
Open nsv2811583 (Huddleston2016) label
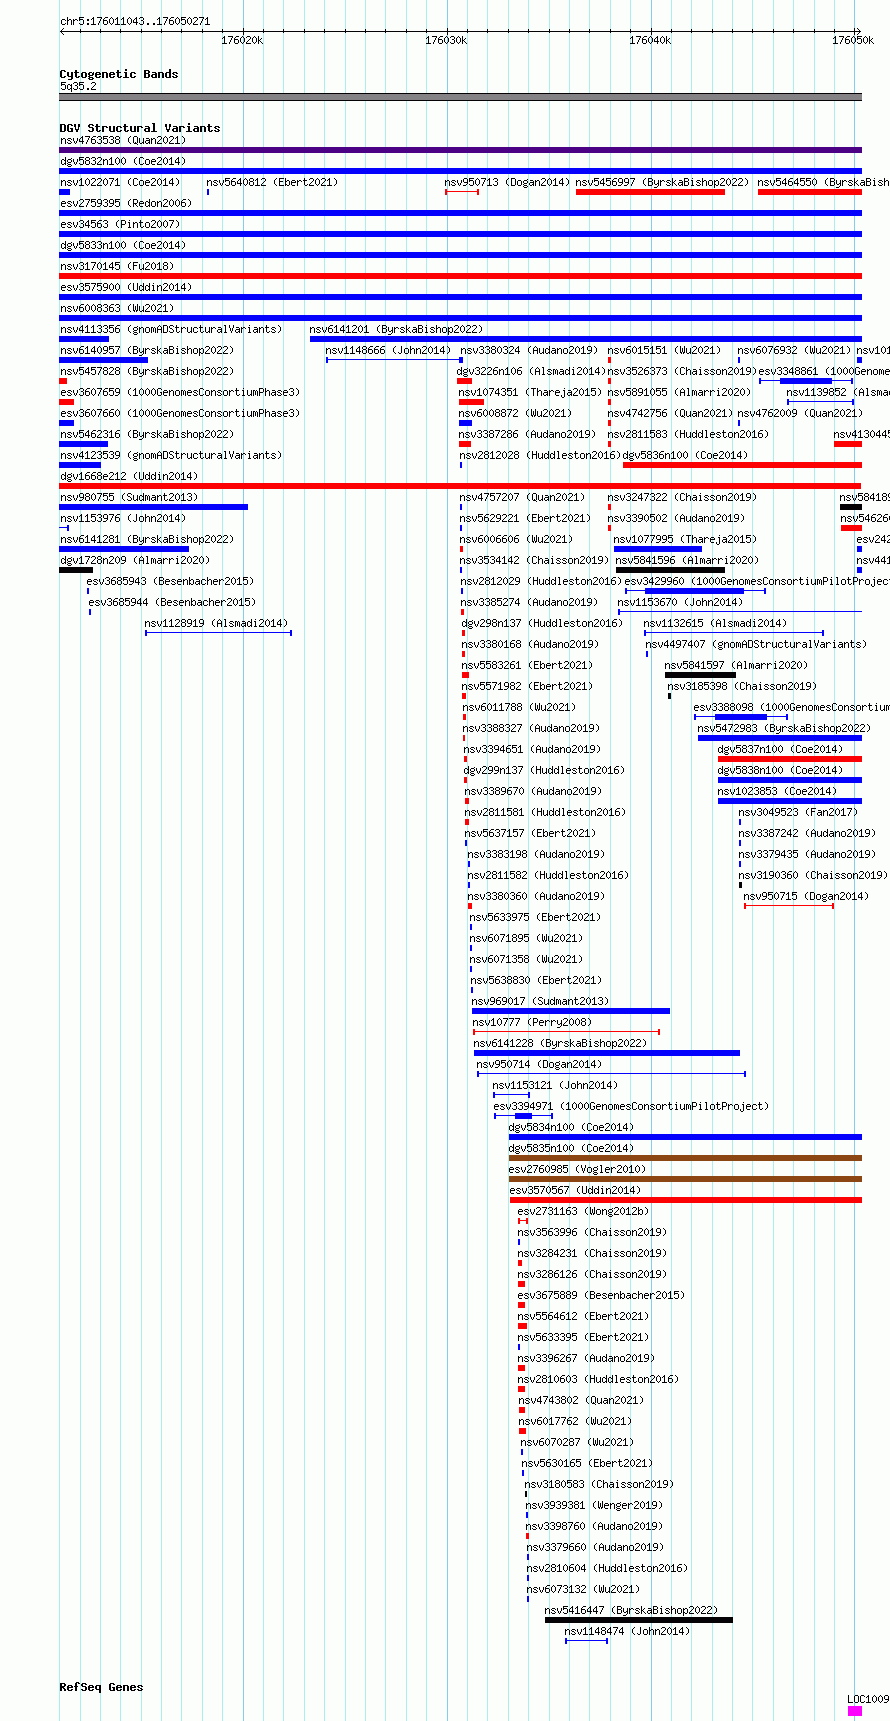(688, 434)
